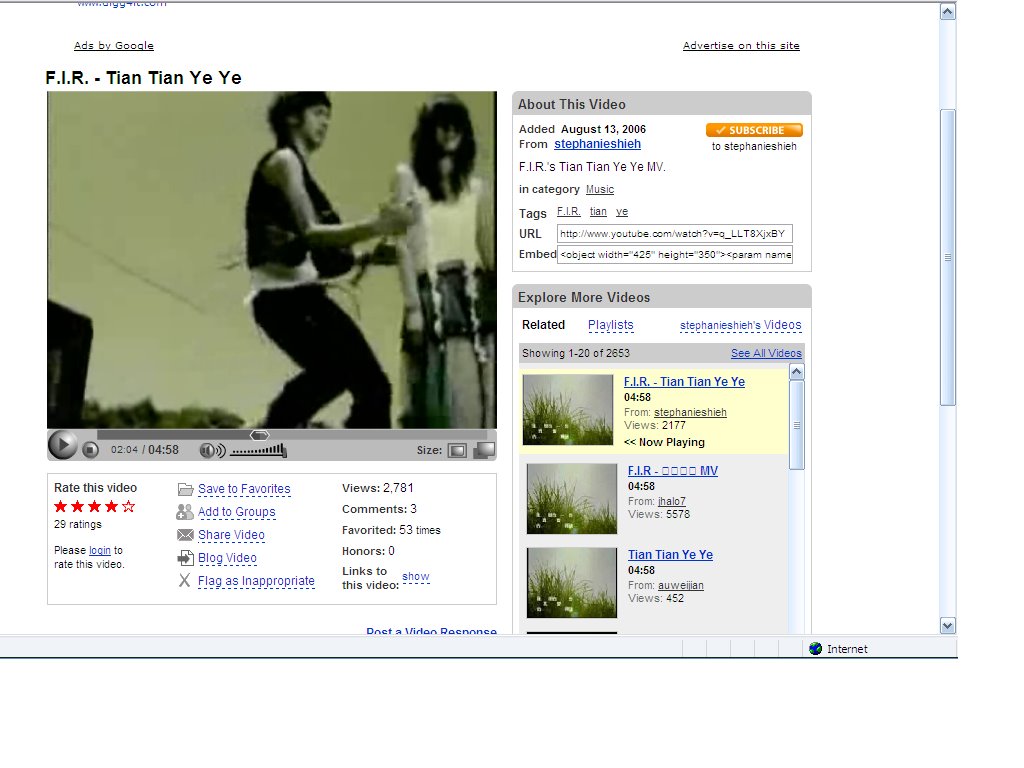Screen dimensions: 1024x768
Task: Click the F.I.R. tag
Action: pyautogui.click(x=568, y=212)
